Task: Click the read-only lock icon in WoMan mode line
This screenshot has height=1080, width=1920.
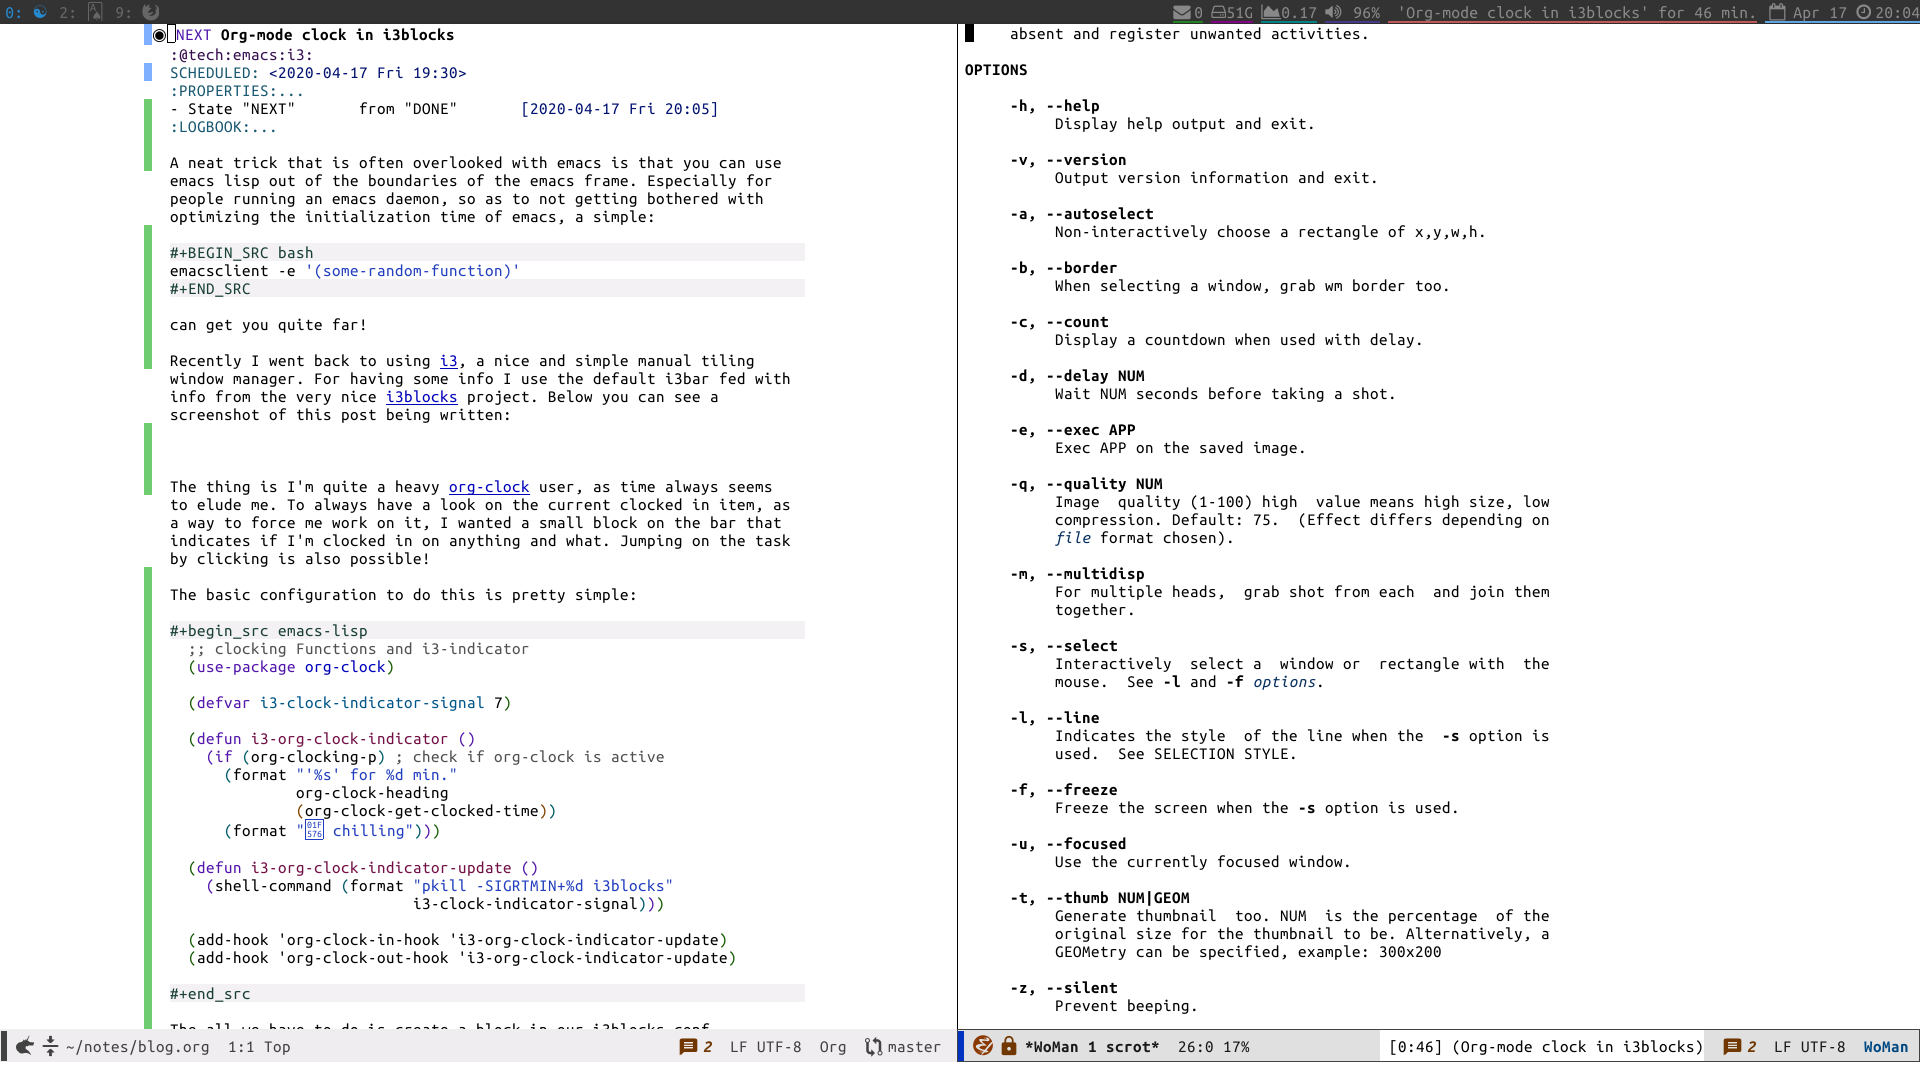Action: 1009,1046
